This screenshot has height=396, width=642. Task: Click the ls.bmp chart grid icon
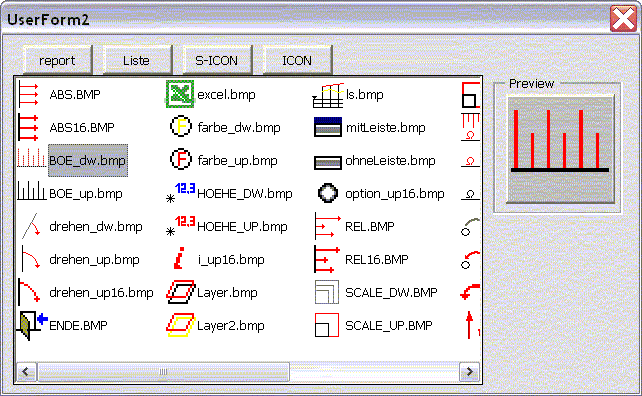point(328,95)
